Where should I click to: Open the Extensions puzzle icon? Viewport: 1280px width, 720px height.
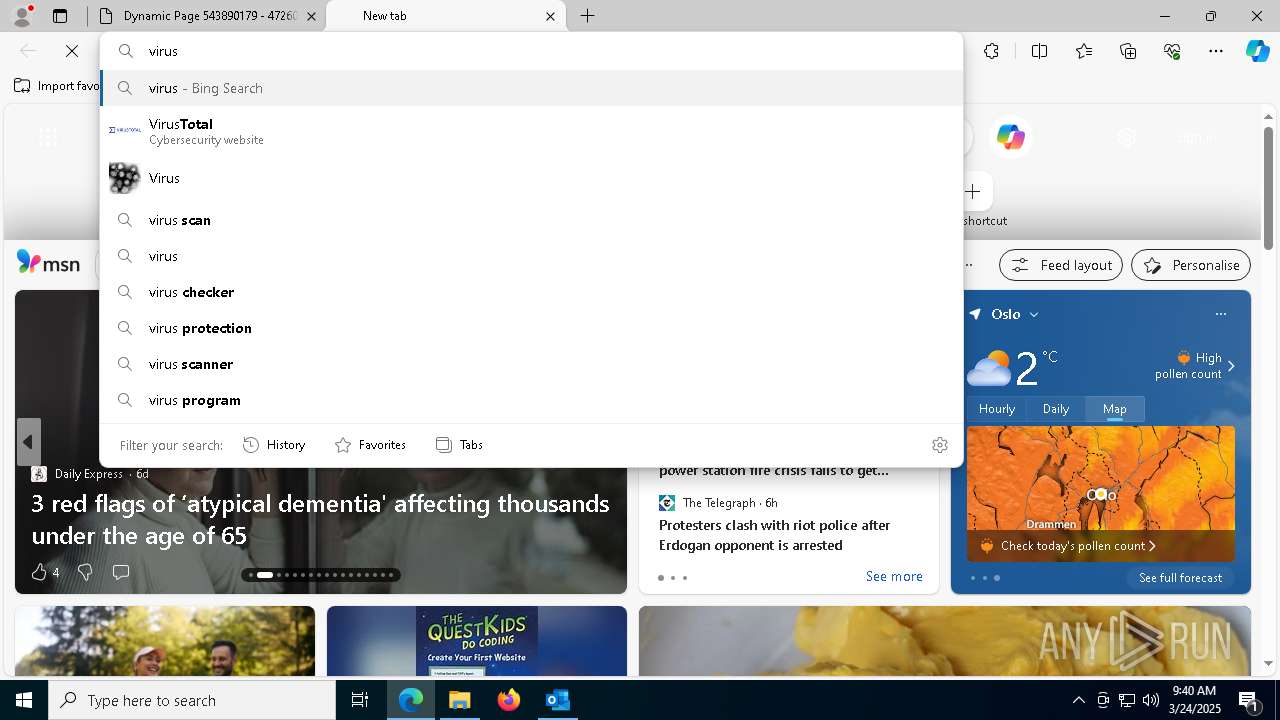991,51
